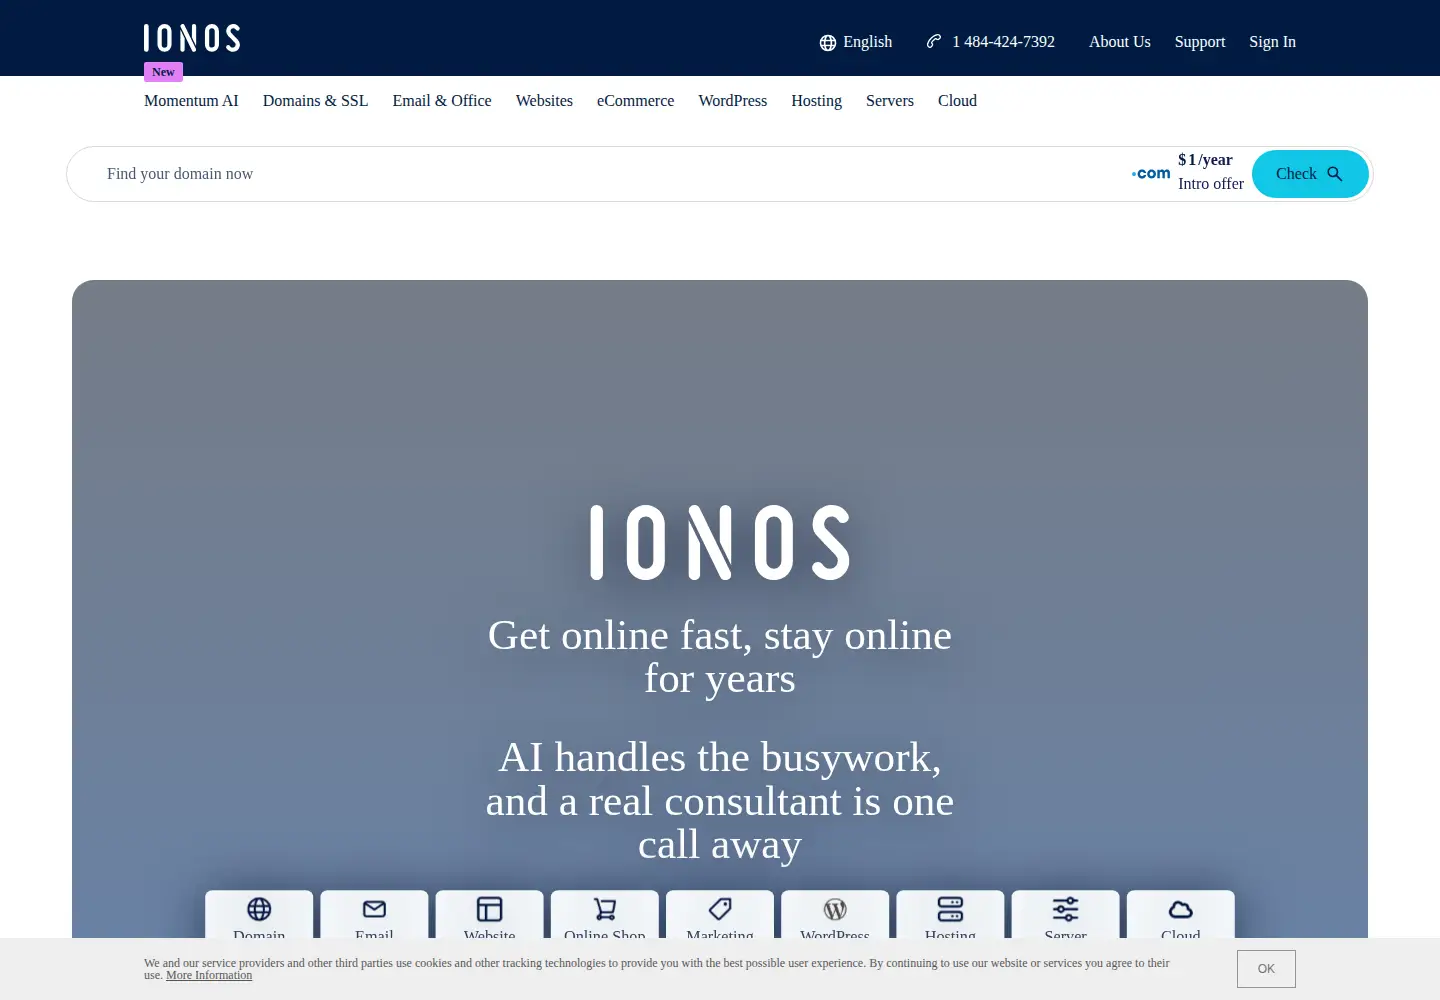This screenshot has height=1000, width=1440.
Task: Click Sign In
Action: [1272, 42]
